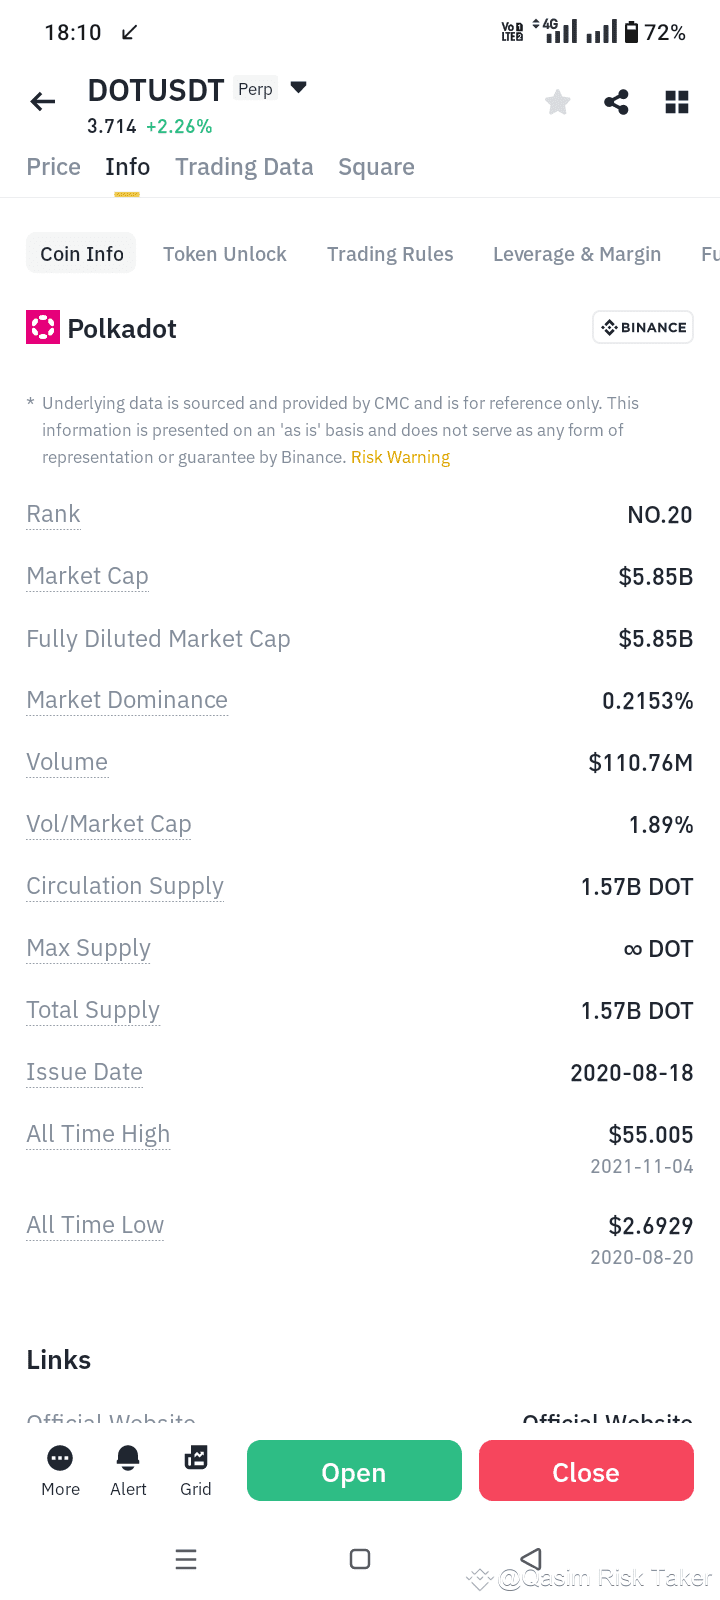This screenshot has height=1600, width=720.
Task: Open the four-square layout grid icon
Action: (677, 102)
